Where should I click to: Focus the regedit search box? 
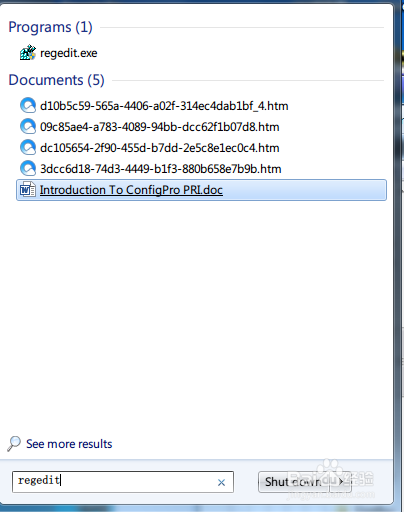pyautogui.click(x=123, y=482)
